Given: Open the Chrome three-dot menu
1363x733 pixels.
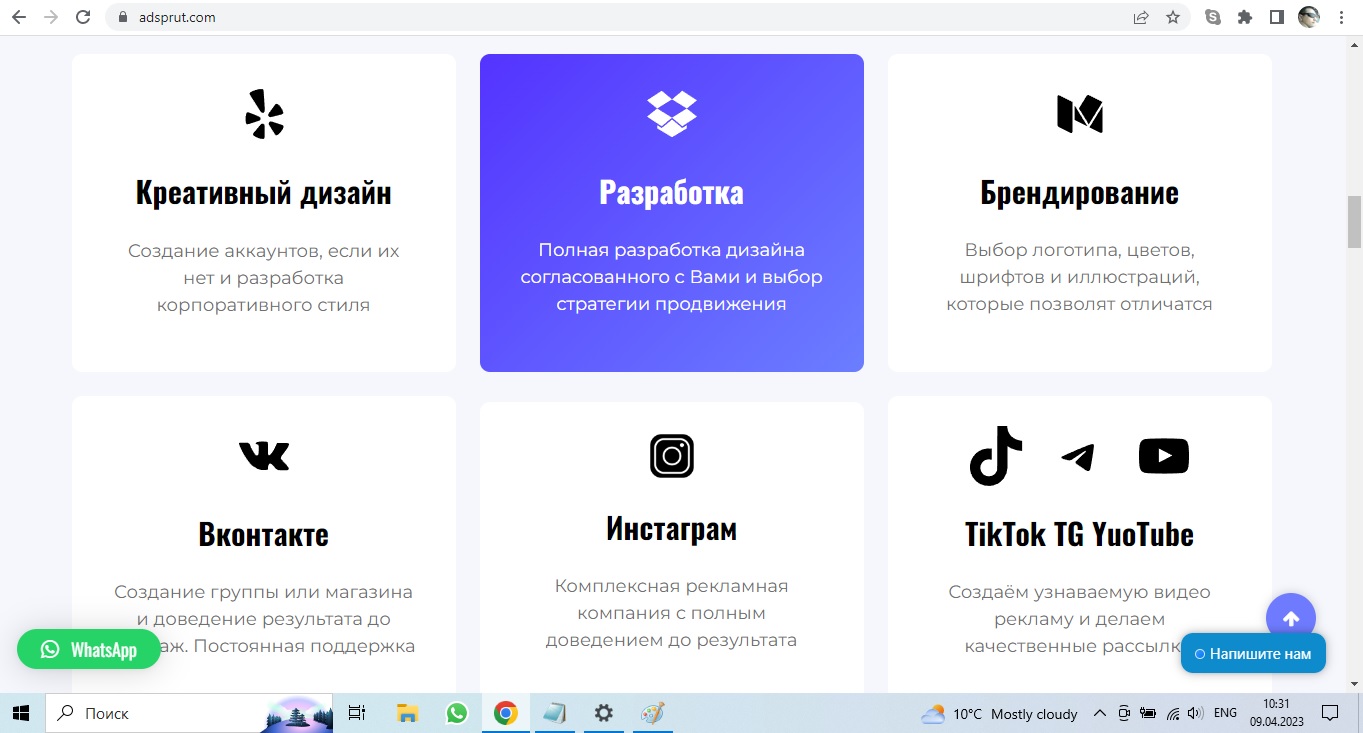Looking at the screenshot, I should coord(1341,17).
